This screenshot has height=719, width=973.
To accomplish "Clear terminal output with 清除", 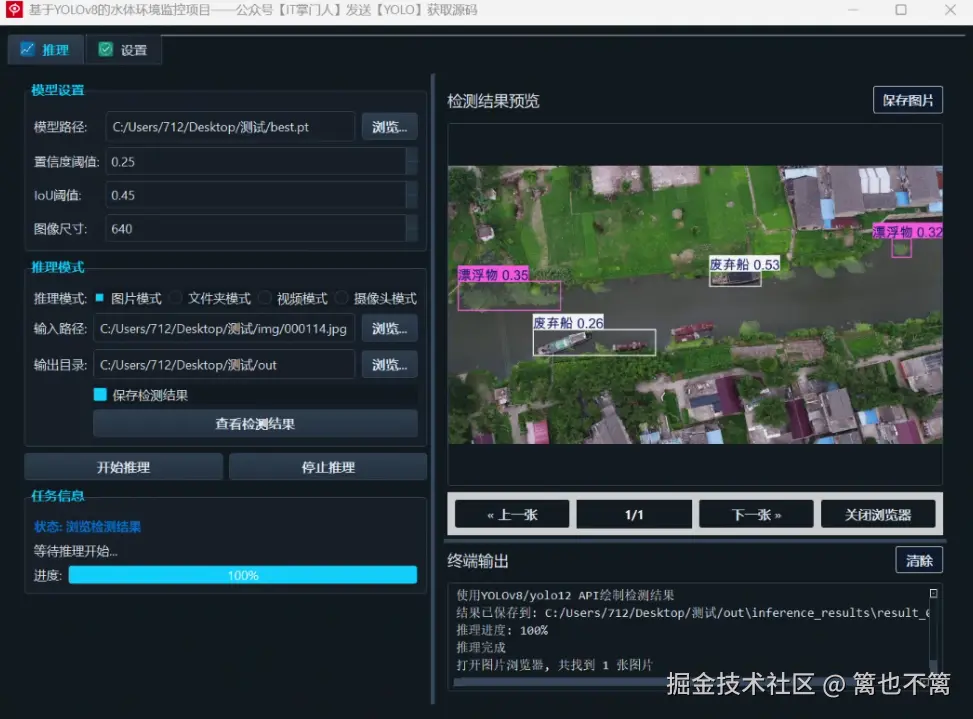I will (x=919, y=560).
